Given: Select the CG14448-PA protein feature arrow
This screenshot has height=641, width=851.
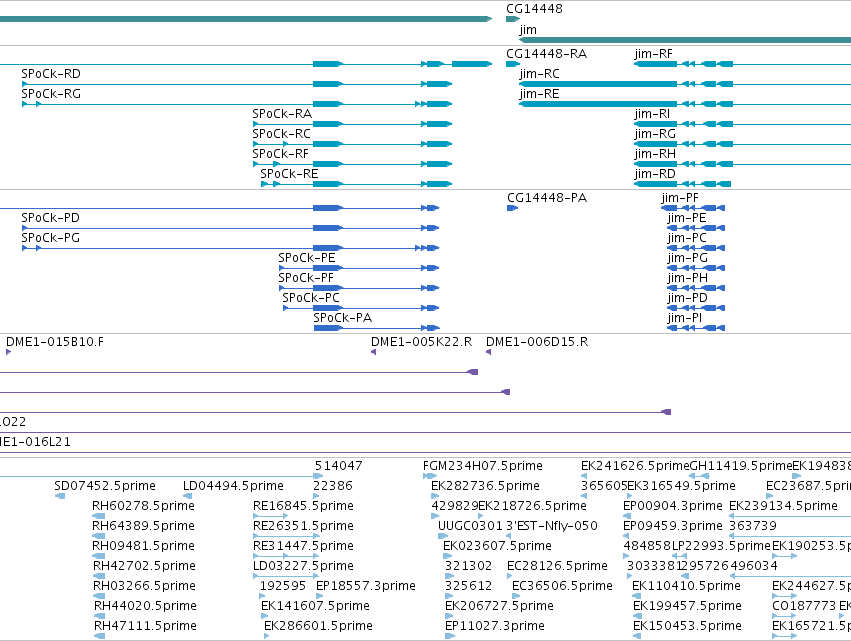Looking at the screenshot, I should [512, 208].
